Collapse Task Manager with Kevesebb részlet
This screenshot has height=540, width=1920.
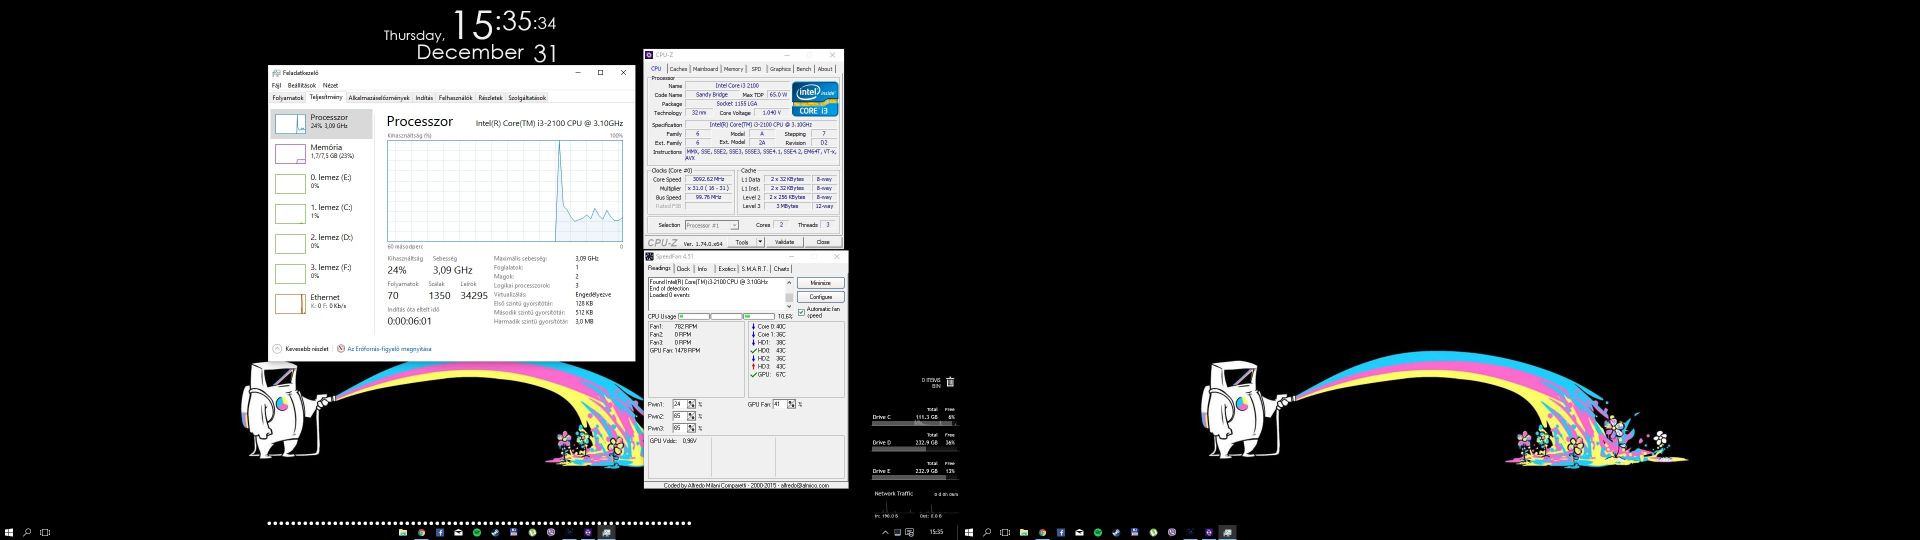pos(300,349)
